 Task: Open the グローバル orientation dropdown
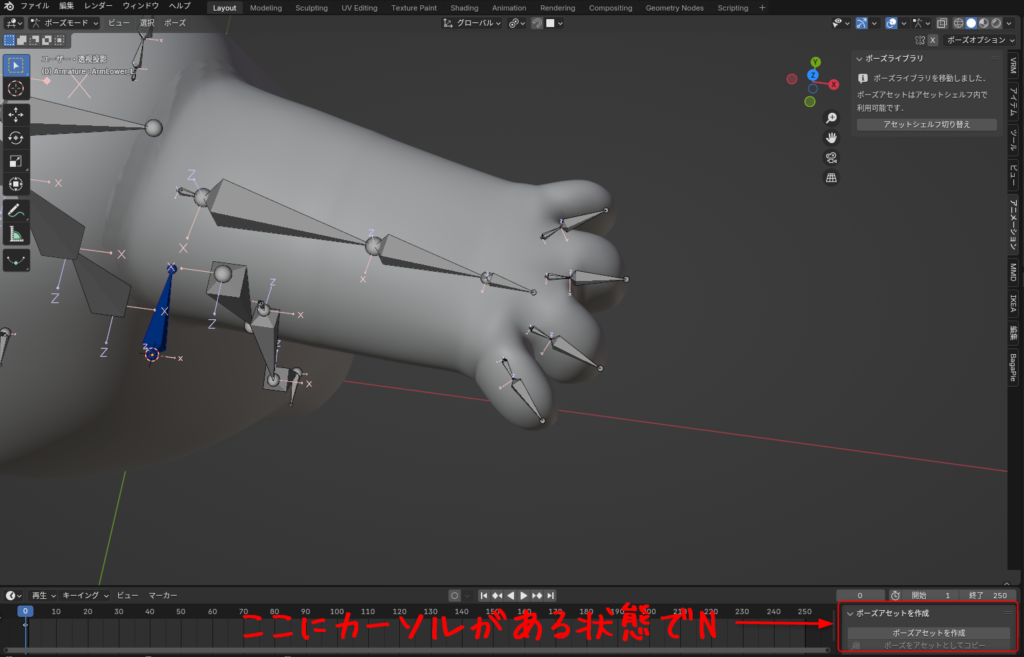click(x=472, y=23)
